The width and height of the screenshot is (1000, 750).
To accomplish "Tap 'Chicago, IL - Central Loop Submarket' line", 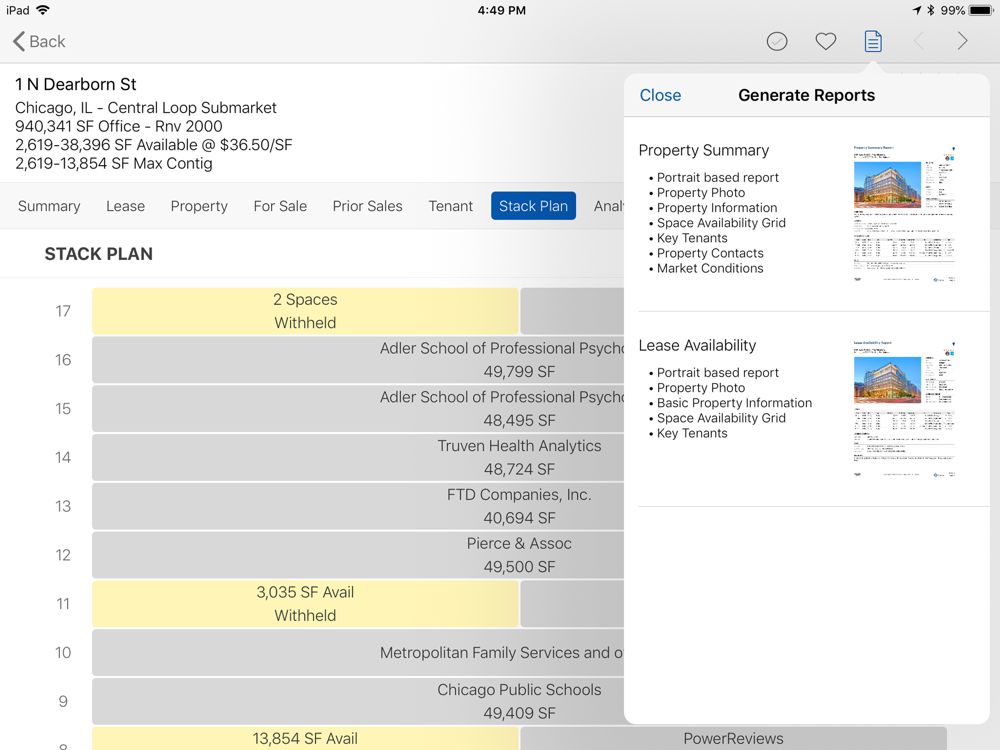I will pyautogui.click(x=145, y=108).
